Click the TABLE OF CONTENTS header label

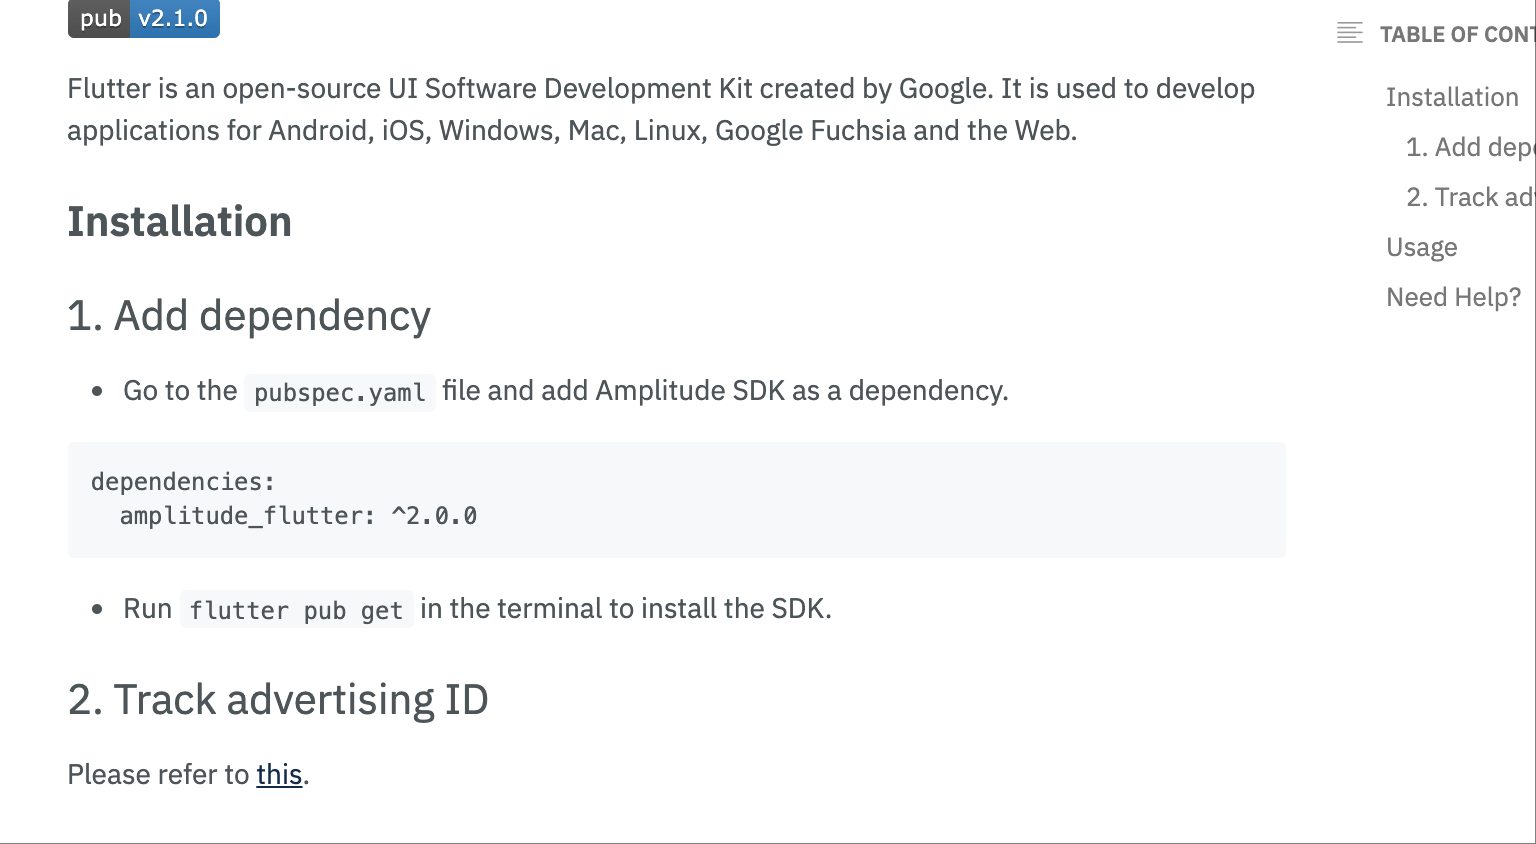[1456, 33]
